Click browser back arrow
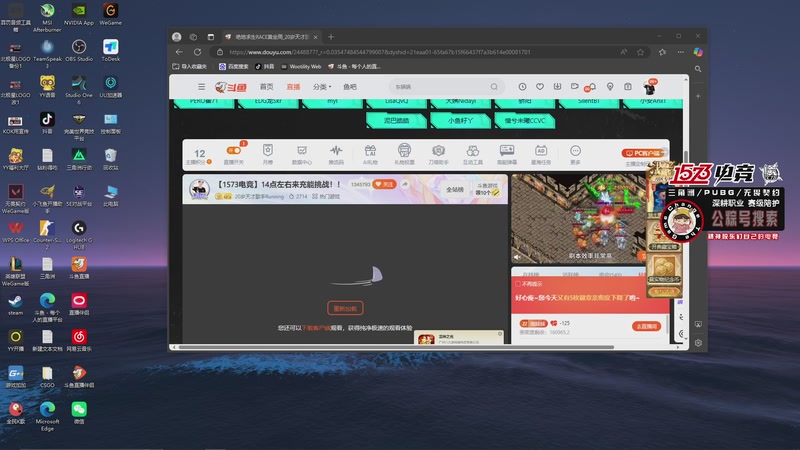 click(x=179, y=52)
